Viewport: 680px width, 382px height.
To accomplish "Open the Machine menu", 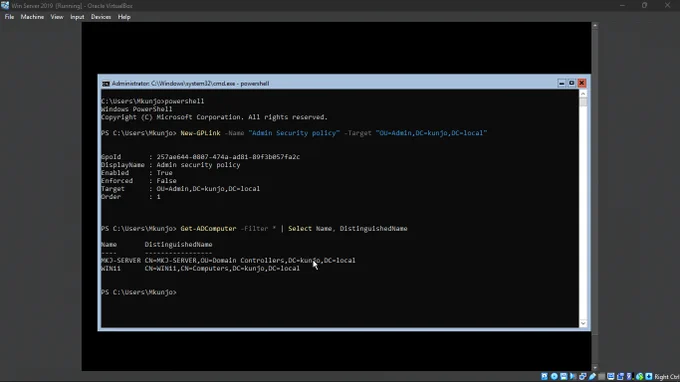I will click(32, 17).
